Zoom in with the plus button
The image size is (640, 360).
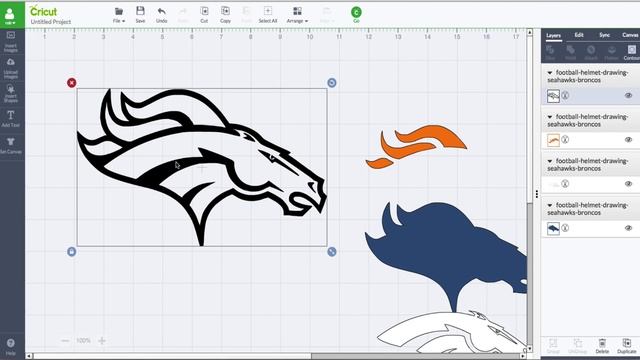pyautogui.click(x=102, y=340)
